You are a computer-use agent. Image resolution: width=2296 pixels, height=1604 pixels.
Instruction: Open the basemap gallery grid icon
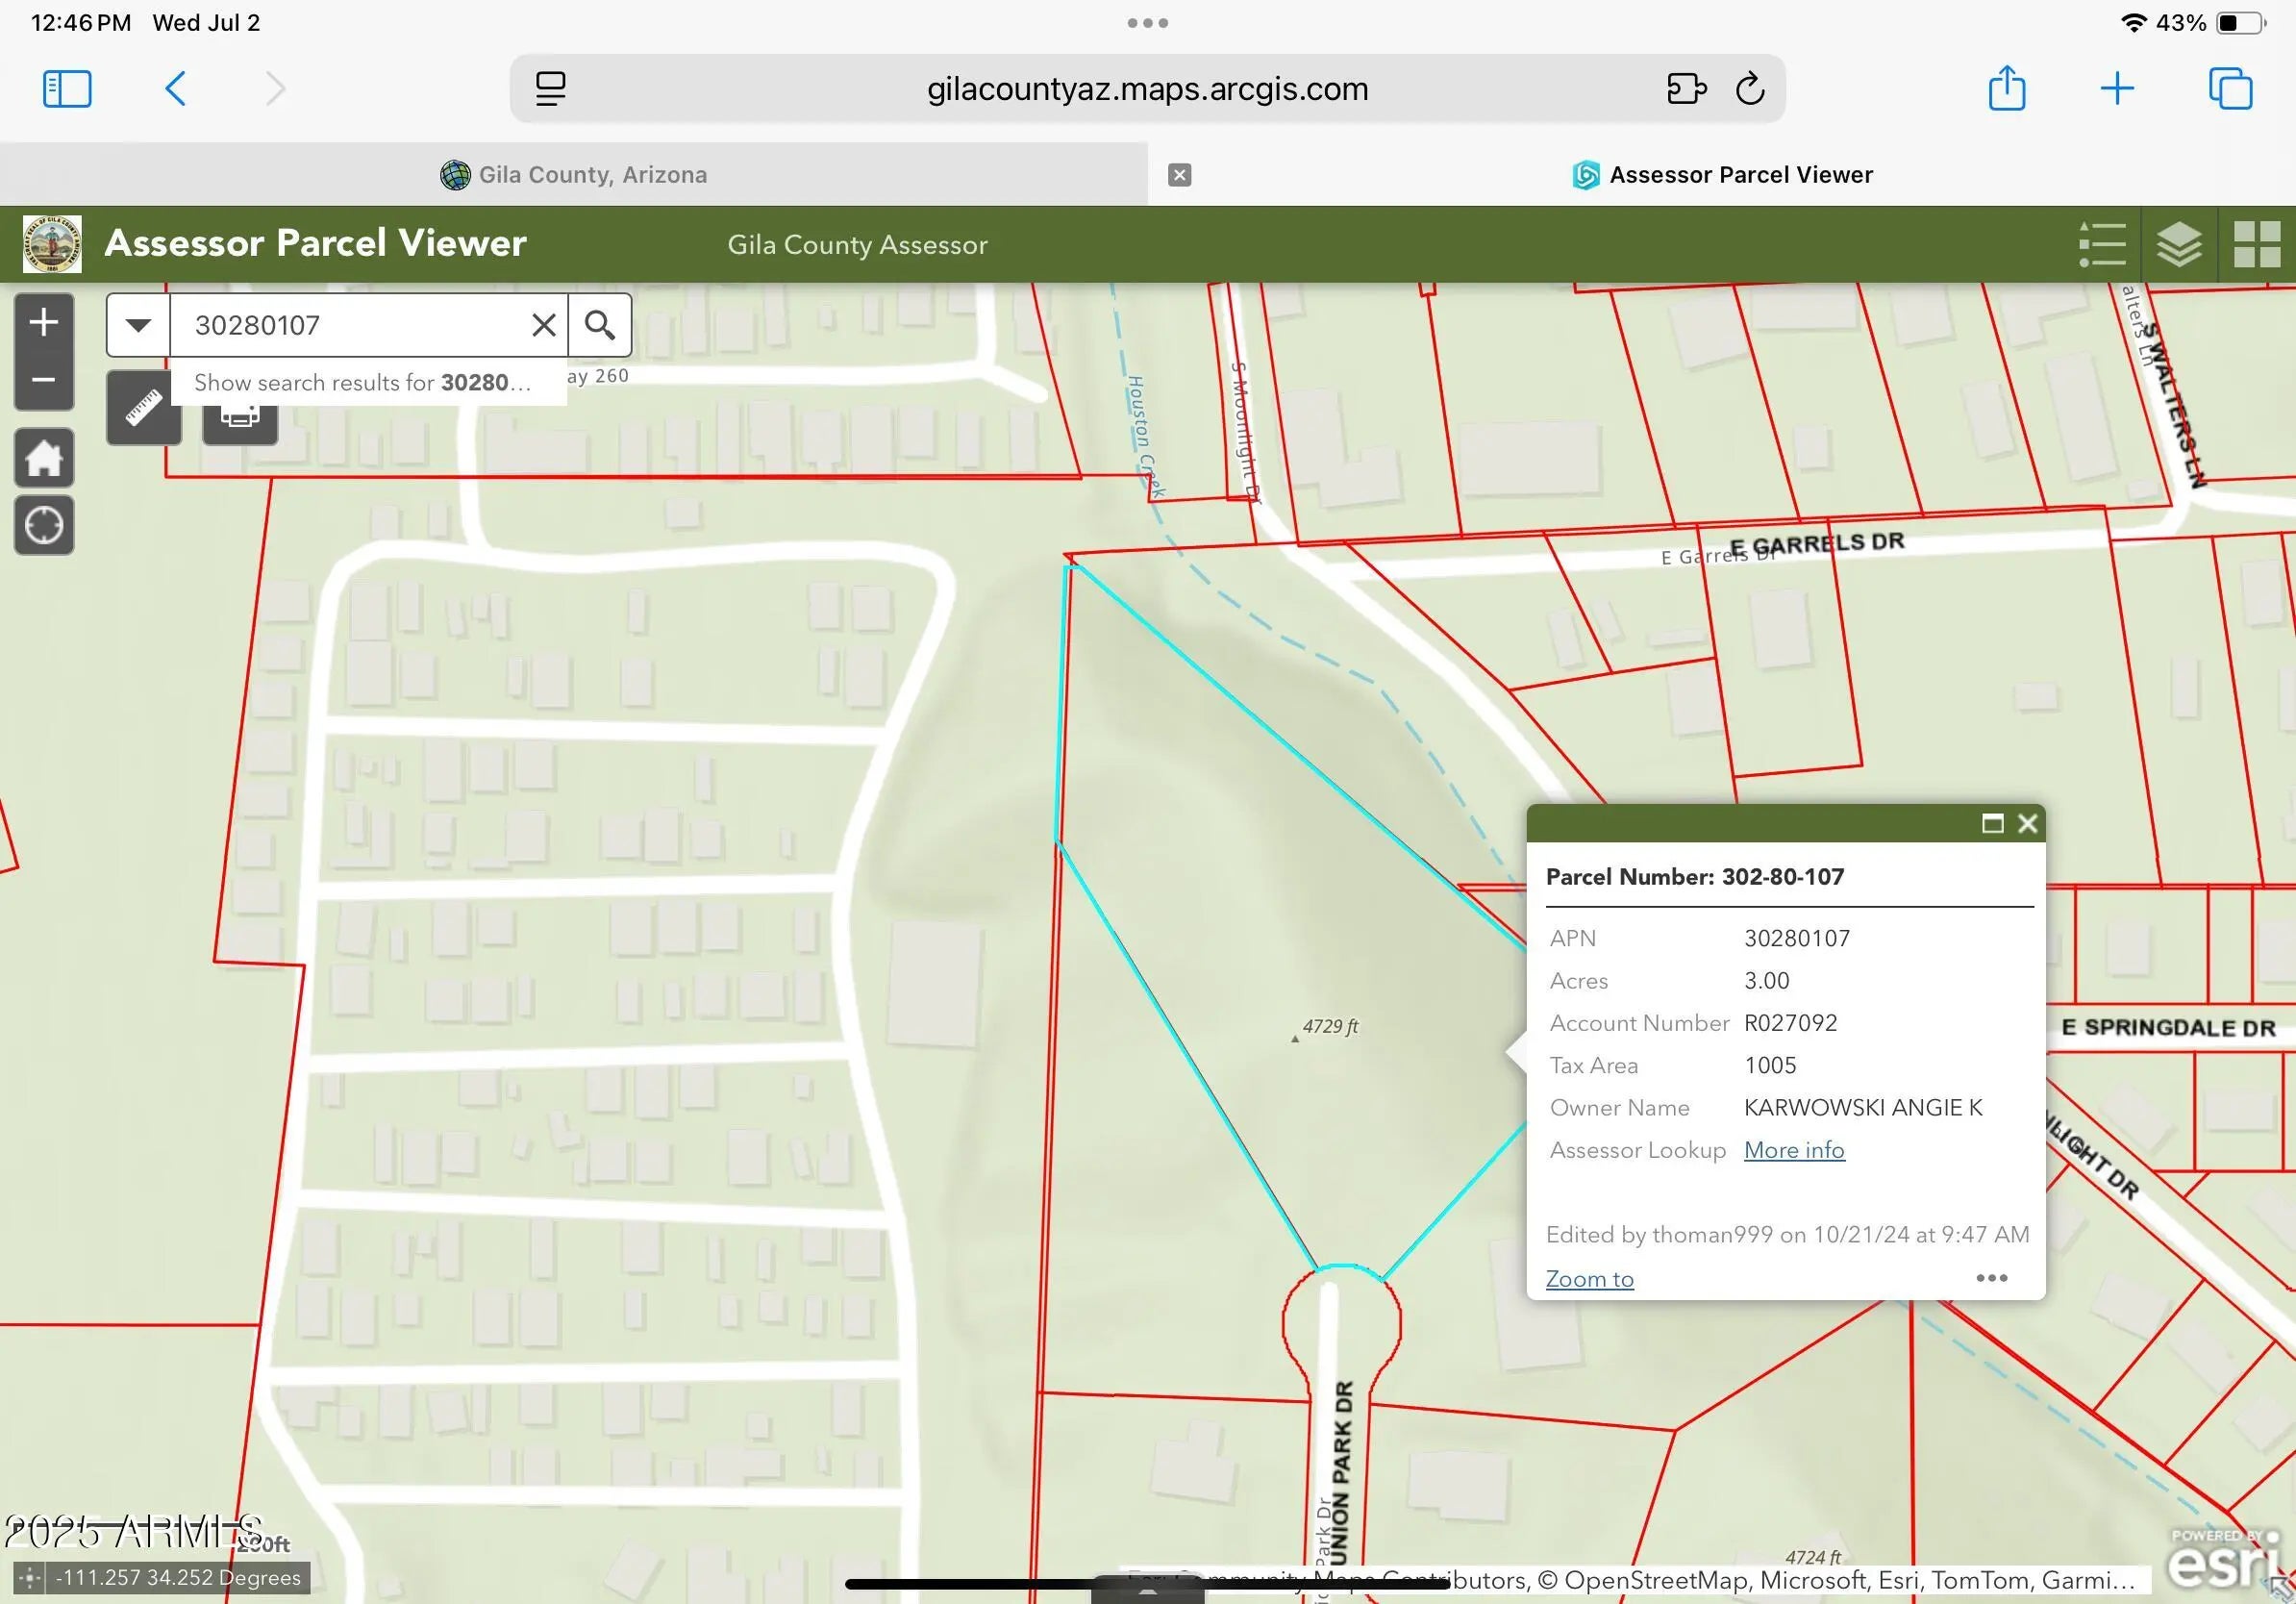(x=2256, y=244)
